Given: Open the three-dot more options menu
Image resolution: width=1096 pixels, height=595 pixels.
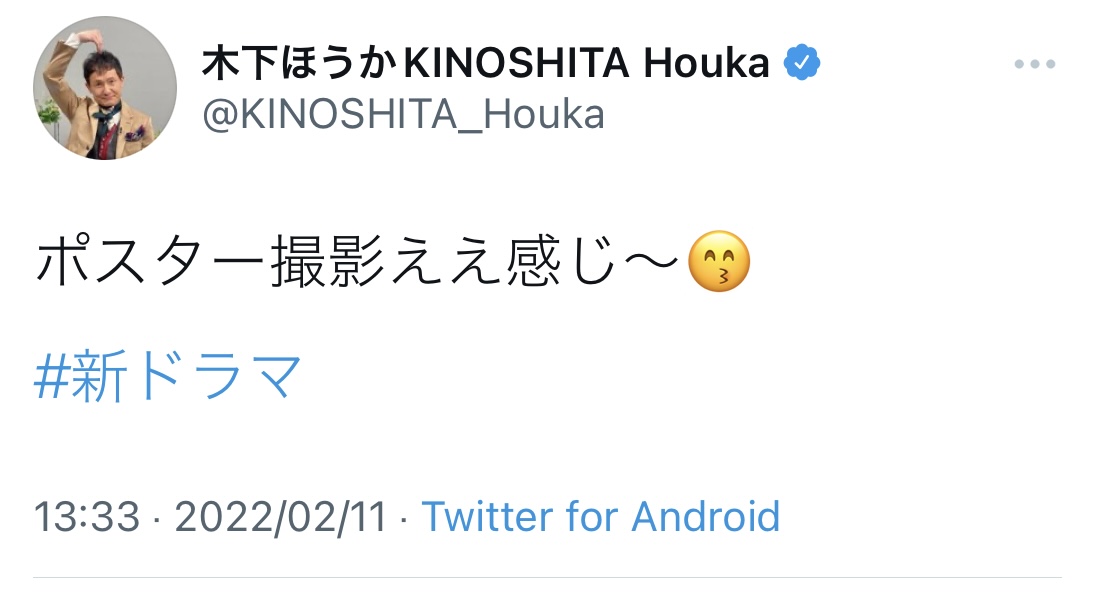Looking at the screenshot, I should click(x=1034, y=65).
